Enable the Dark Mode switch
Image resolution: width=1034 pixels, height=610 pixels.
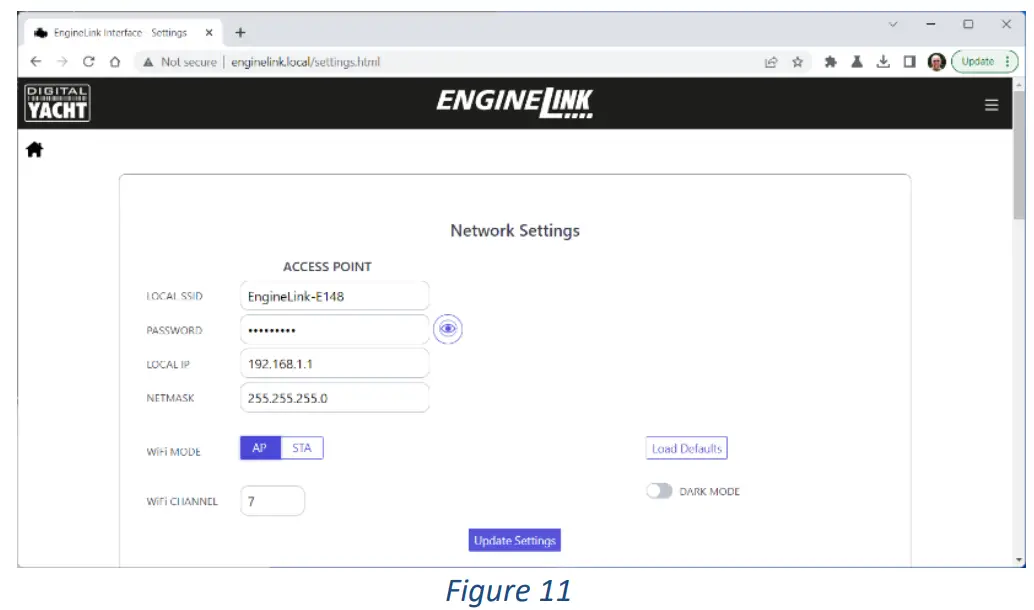(x=660, y=491)
